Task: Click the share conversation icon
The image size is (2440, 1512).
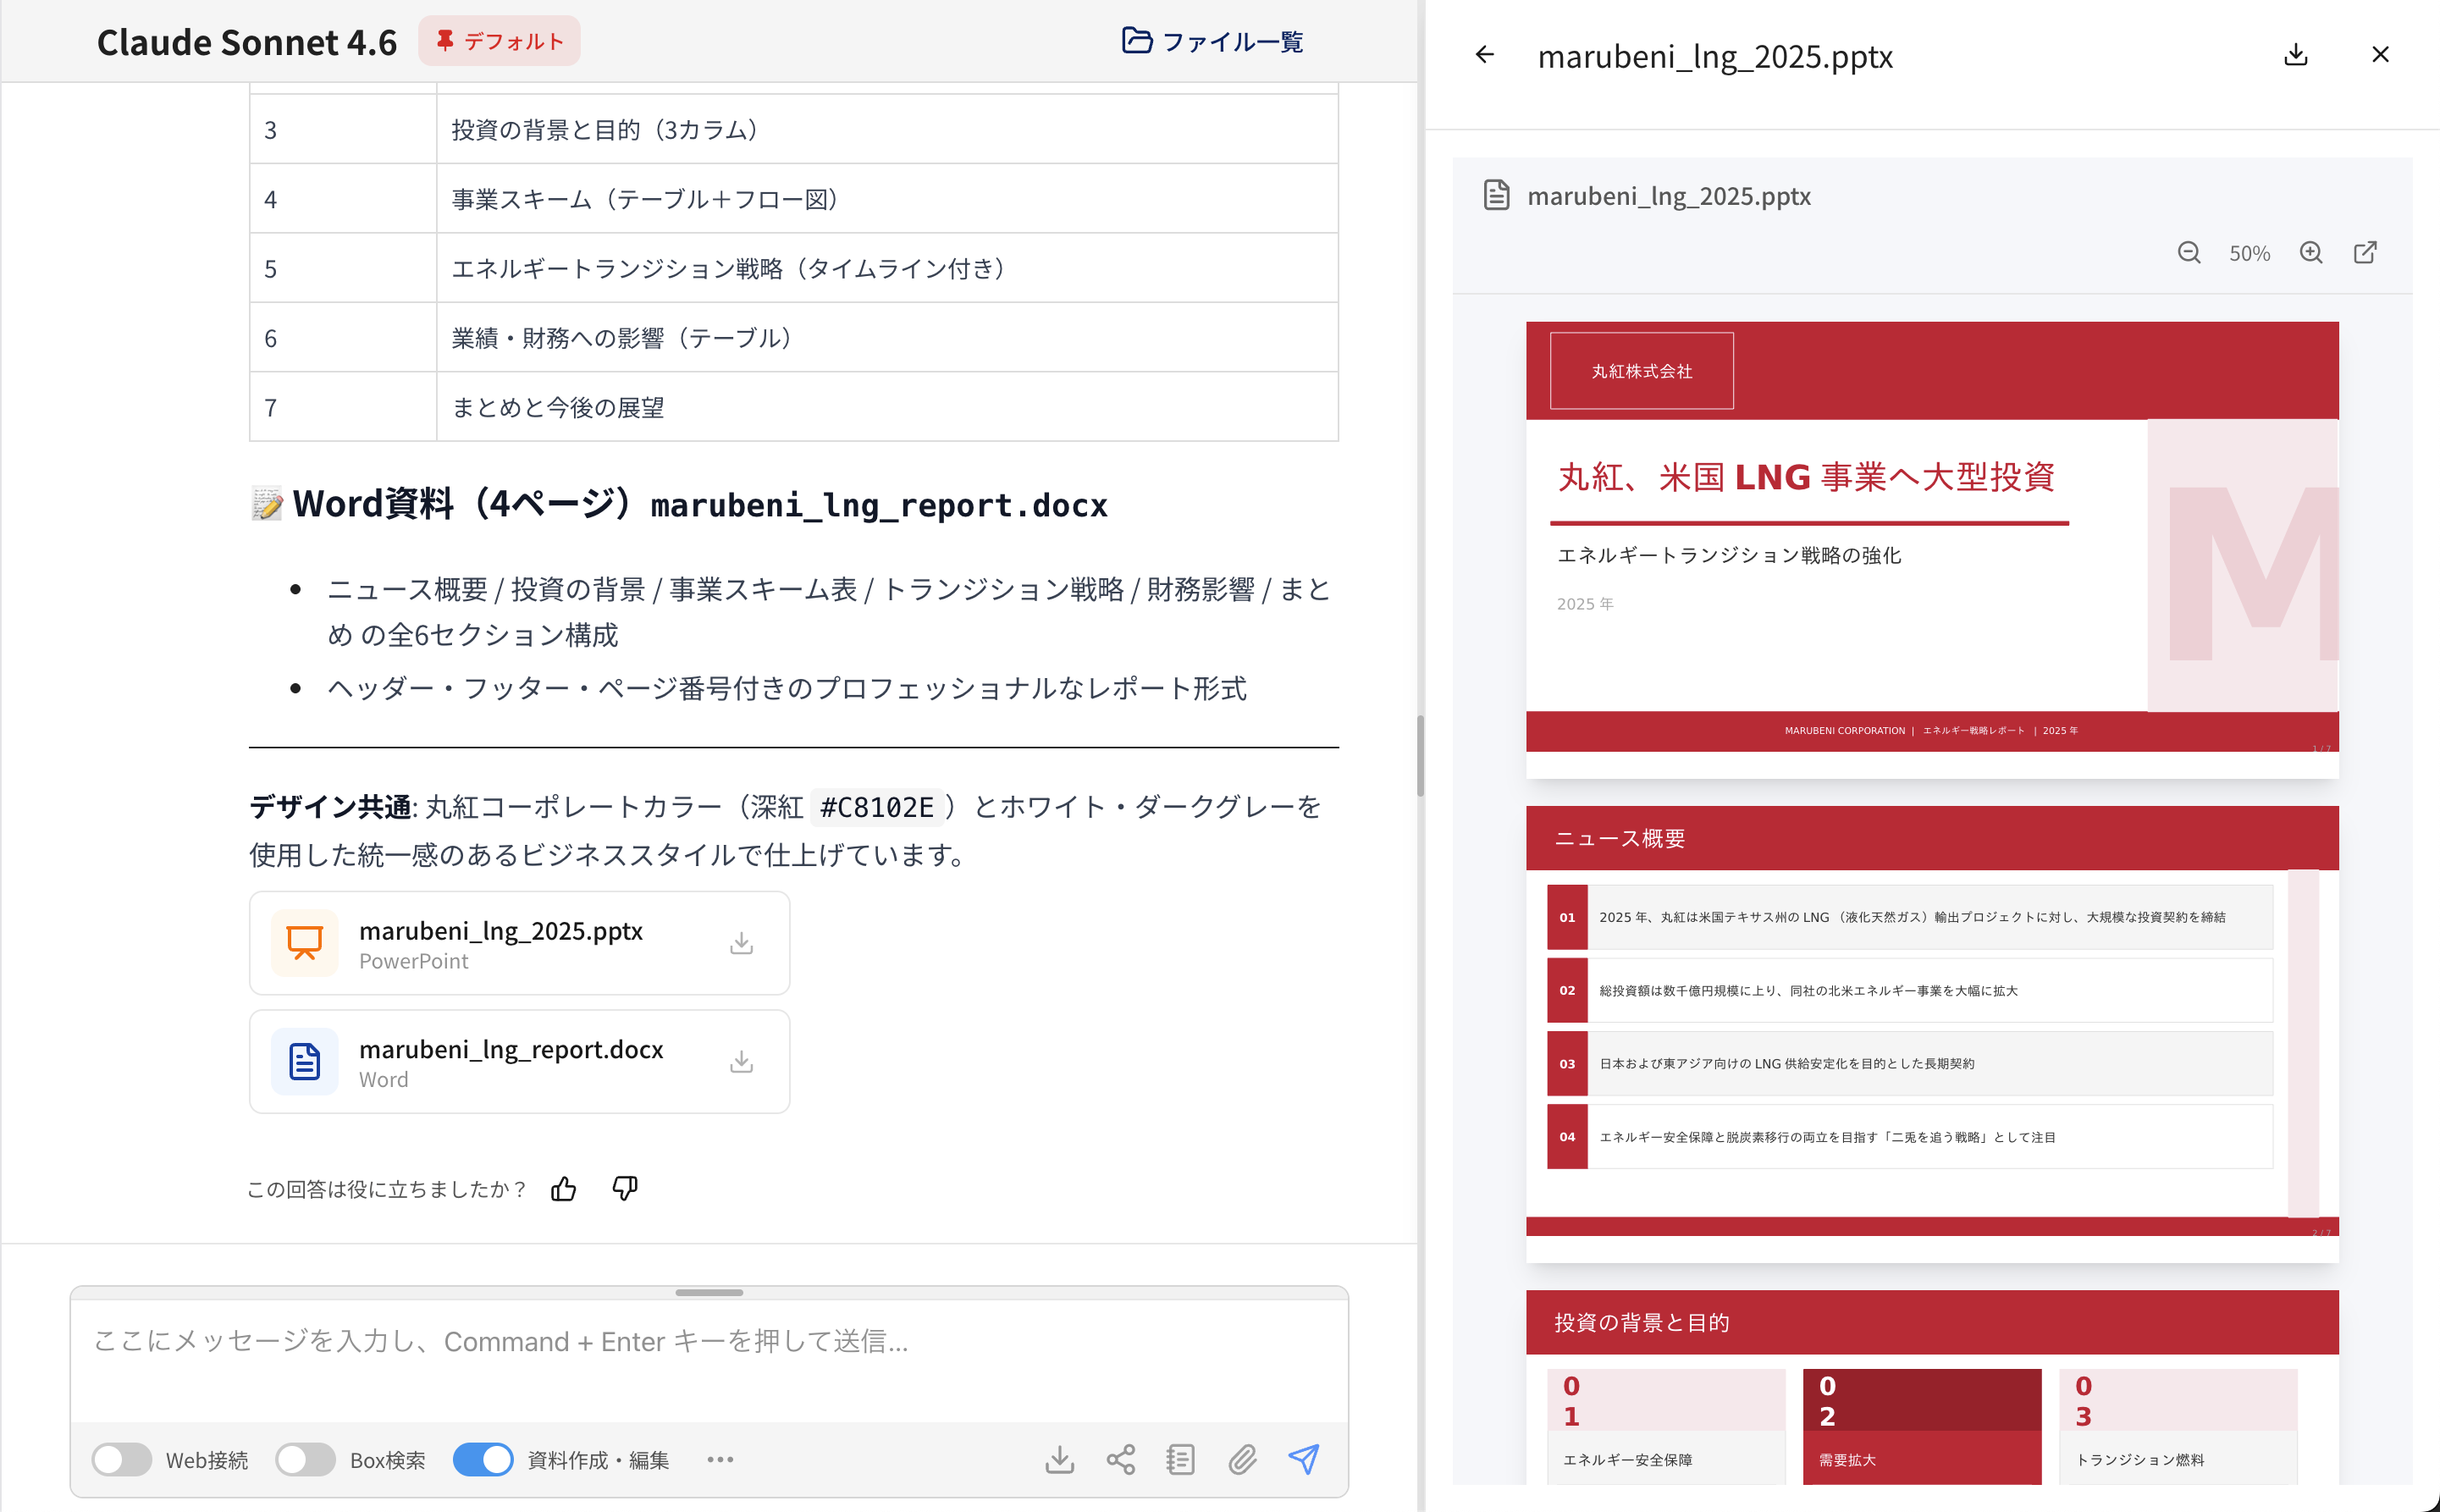Action: click(1119, 1459)
